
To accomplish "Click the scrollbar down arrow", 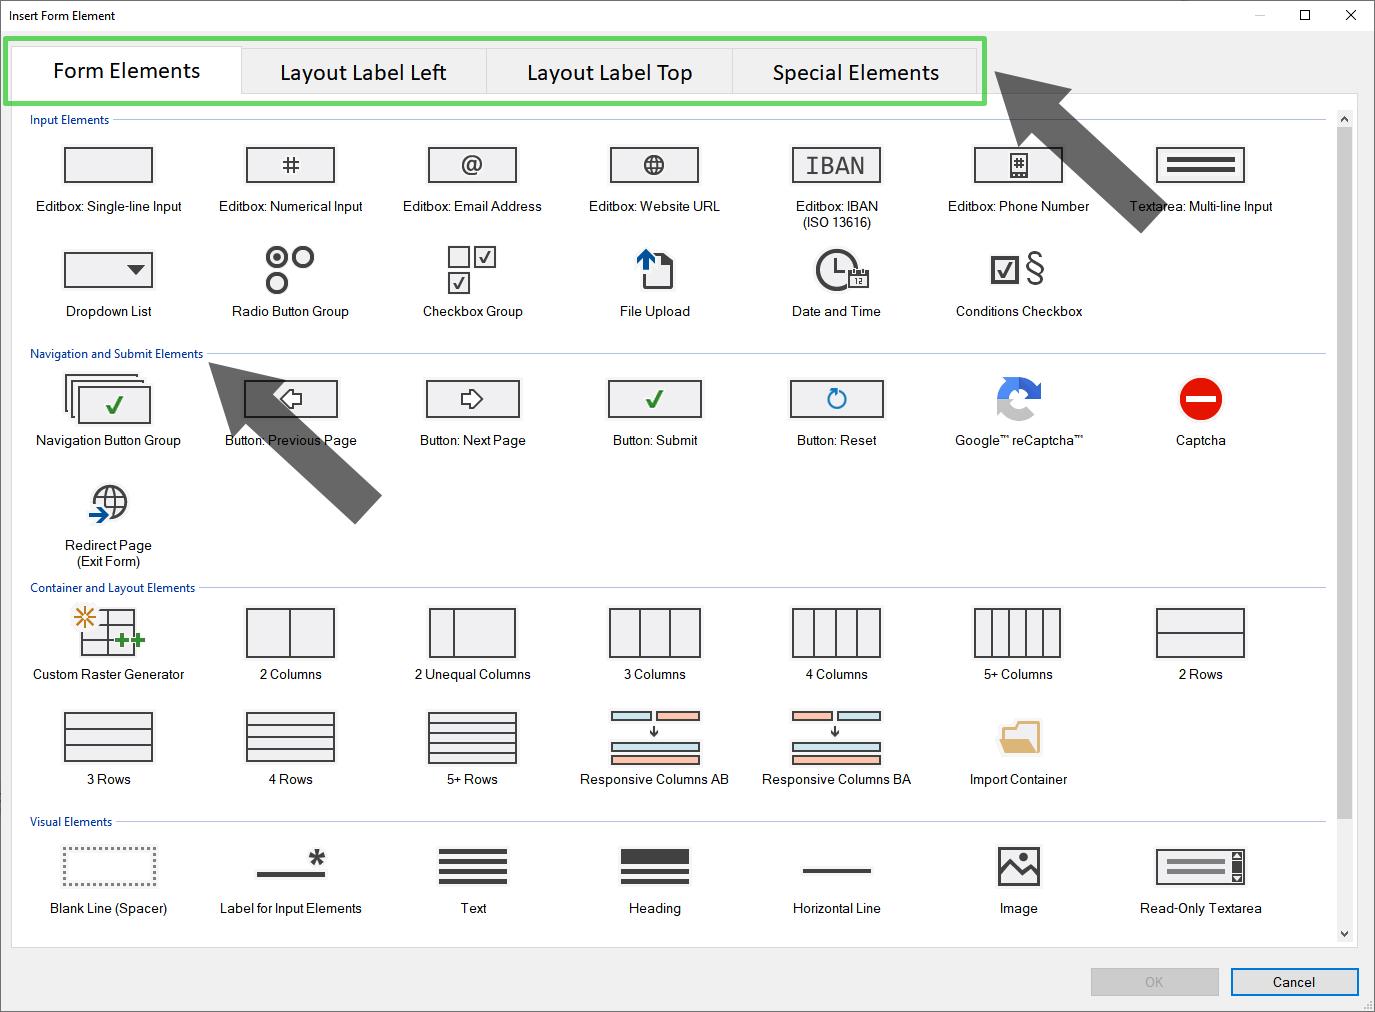I will coord(1344,933).
